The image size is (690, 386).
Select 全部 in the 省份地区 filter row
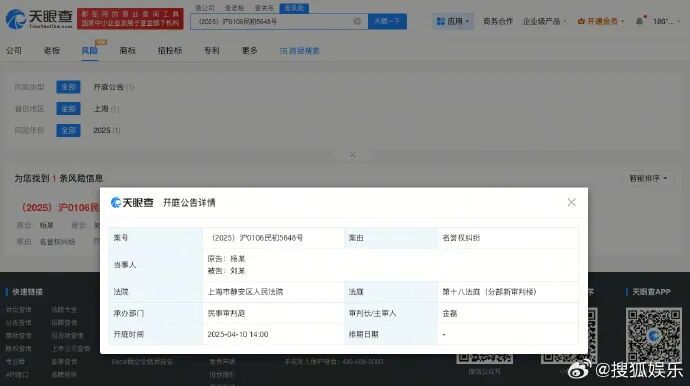[68, 109]
